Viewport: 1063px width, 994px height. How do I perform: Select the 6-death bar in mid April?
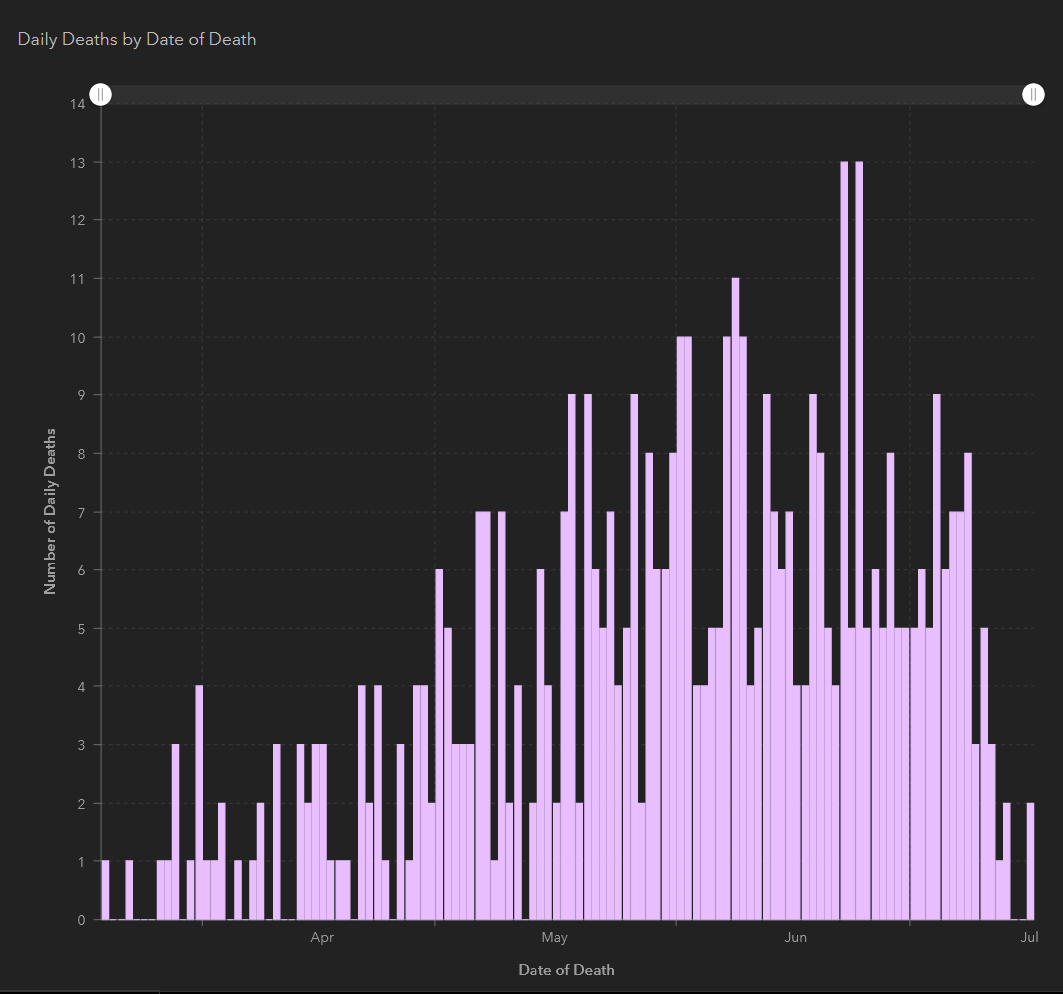[x=439, y=744]
